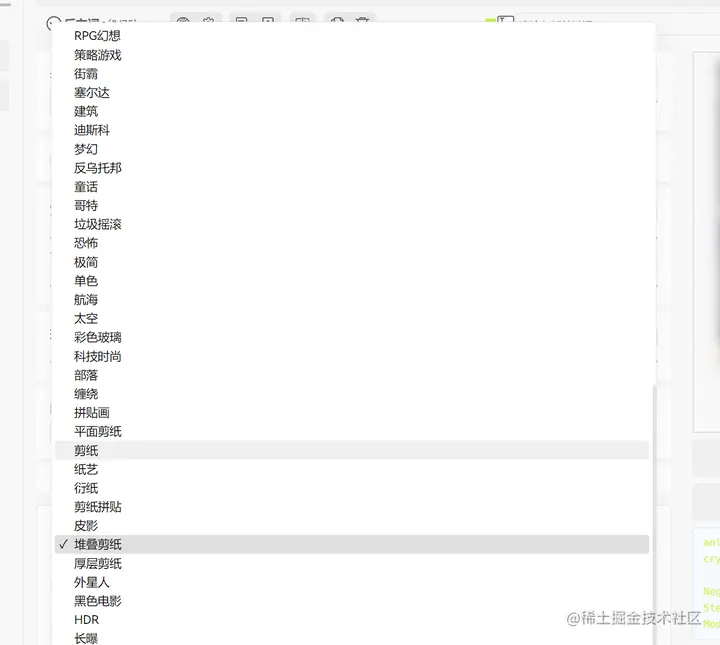Select the checked 堆叠剪纸 option
Screen dimensions: 720x645
(352, 544)
